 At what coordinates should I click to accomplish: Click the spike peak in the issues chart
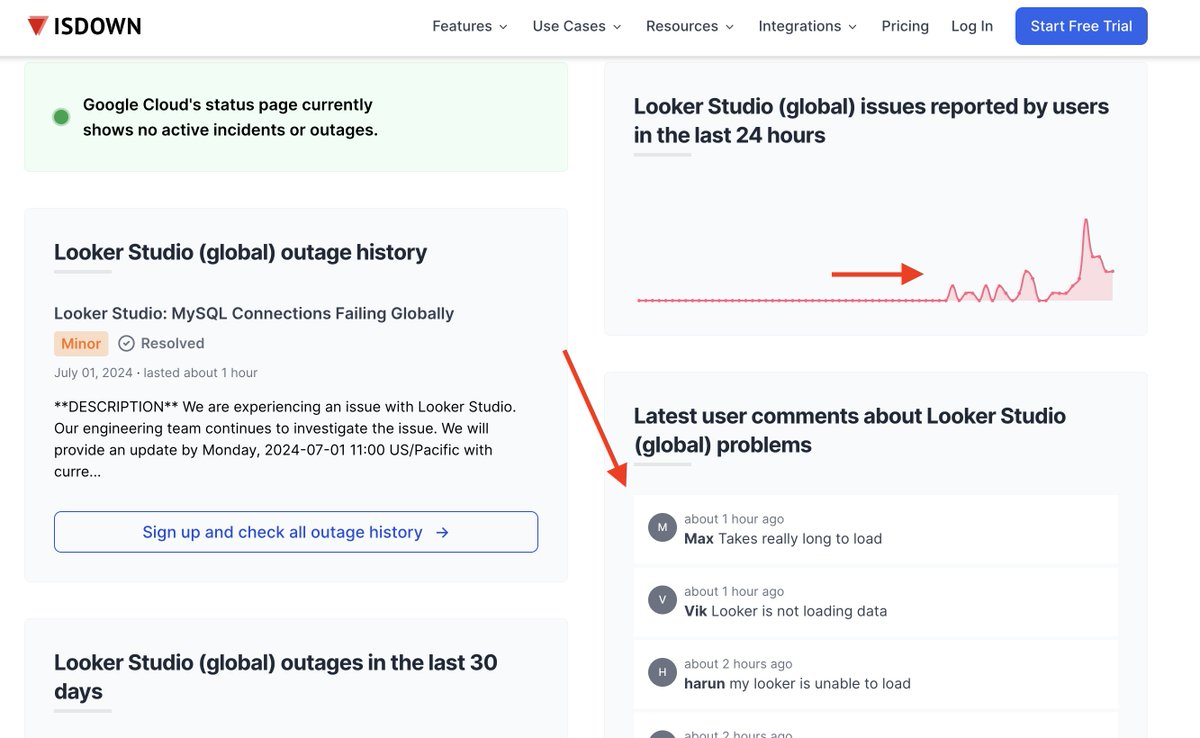1086,221
